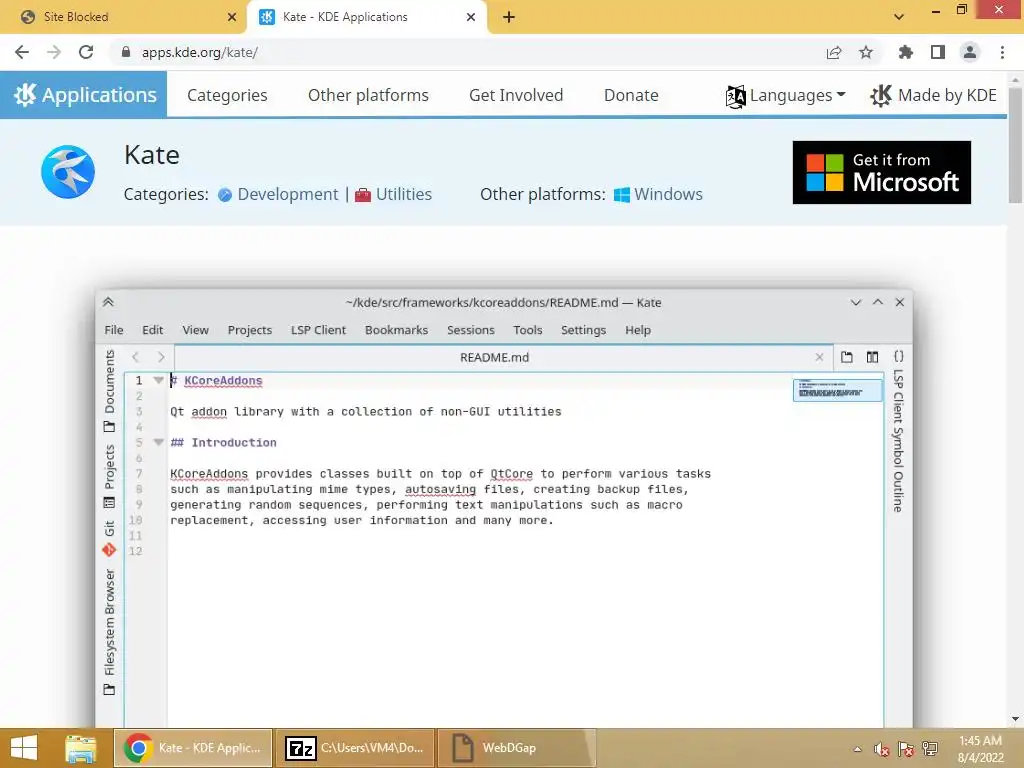This screenshot has height=768, width=1024.
Task: Switch to 7-Zip window in taskbar
Action: pos(355,748)
